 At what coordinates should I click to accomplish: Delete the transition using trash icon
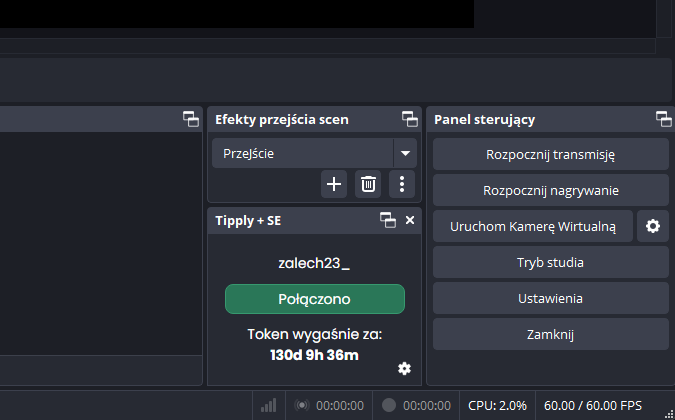(x=368, y=184)
